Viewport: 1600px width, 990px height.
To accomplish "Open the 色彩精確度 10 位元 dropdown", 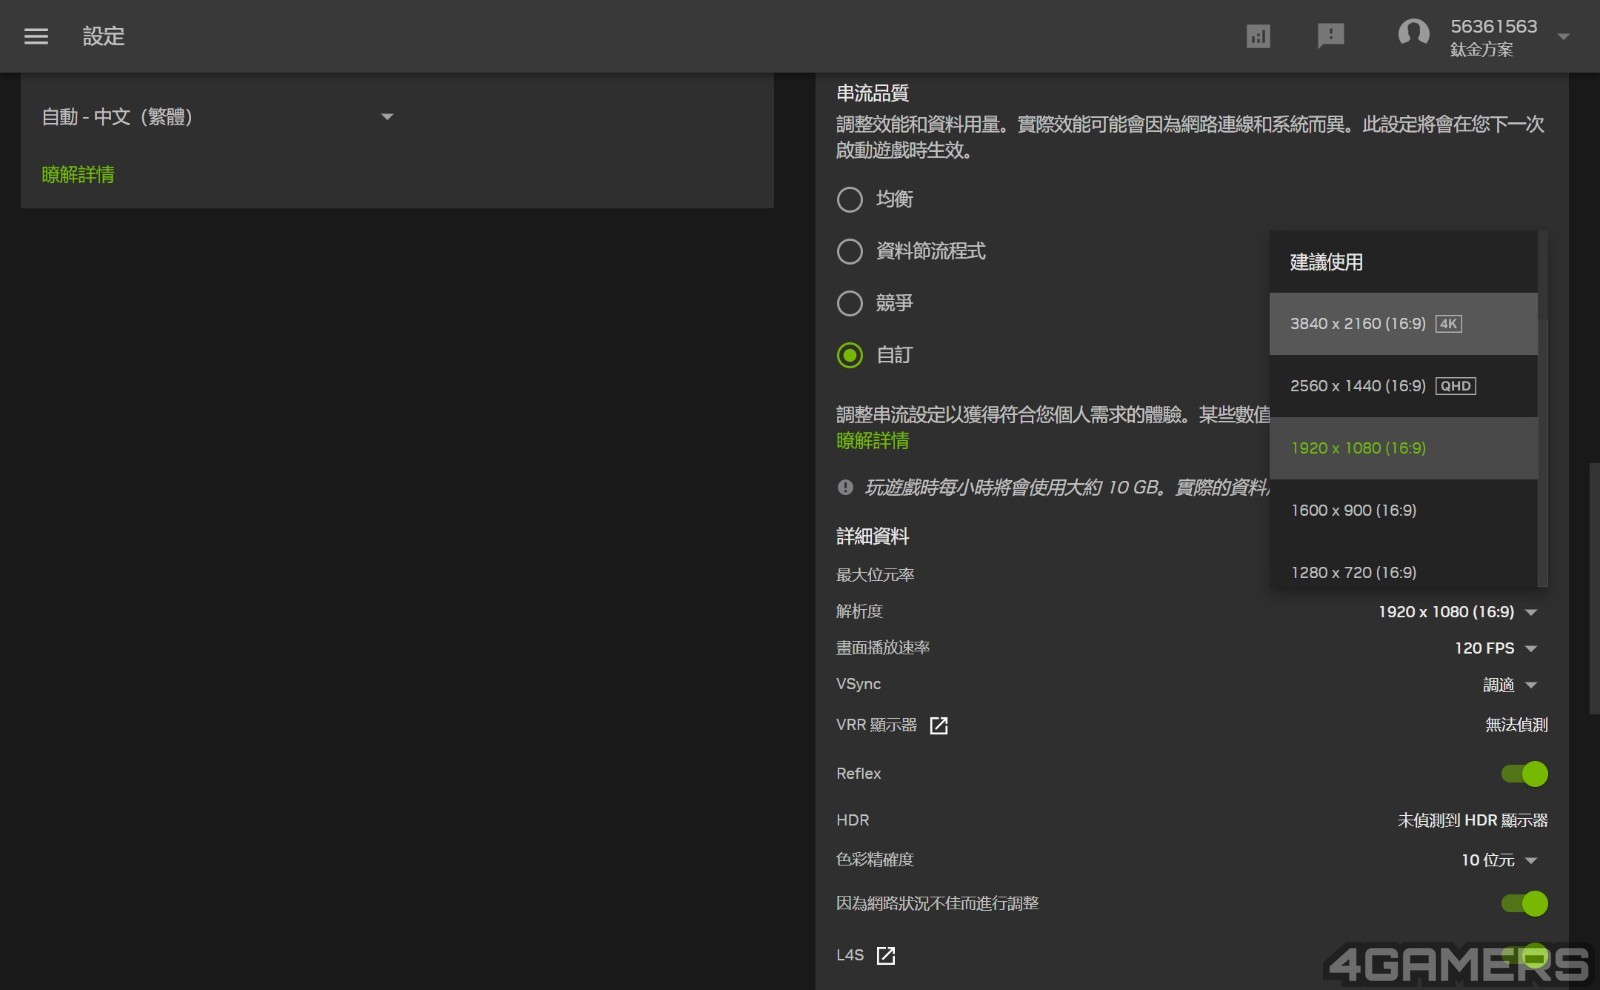I will [x=1499, y=861].
